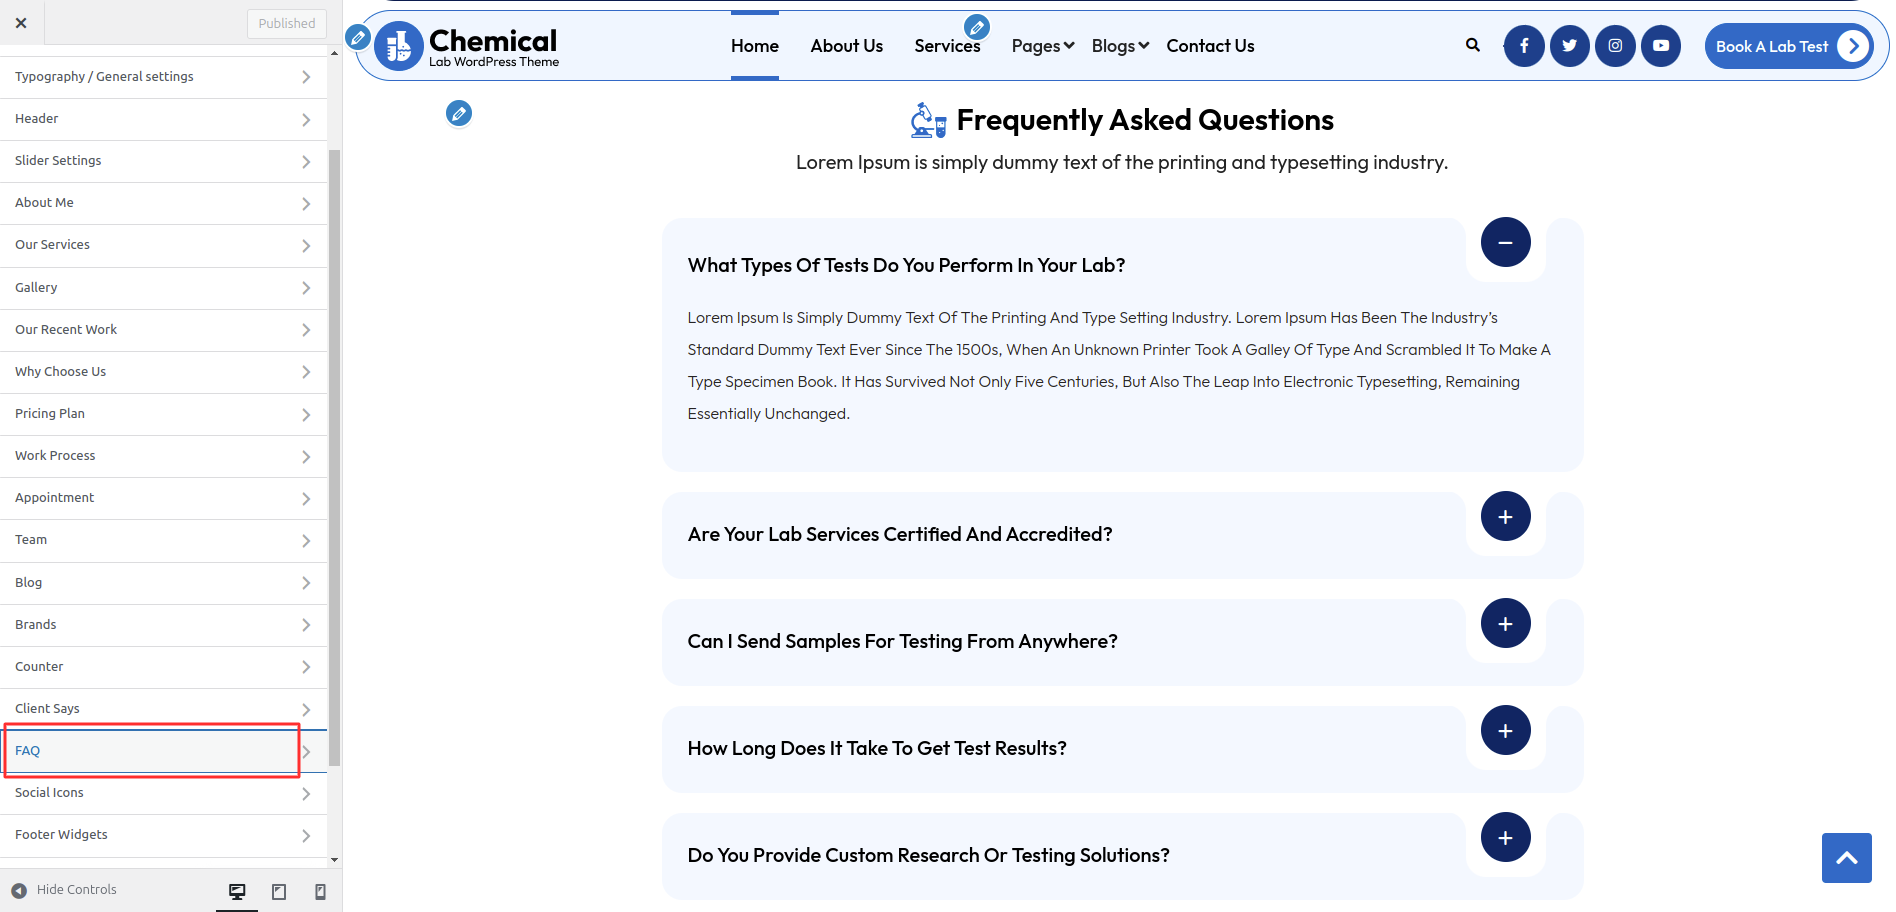This screenshot has height=912, width=1896.
Task: Expand 'Are Your Lab Services Certified' question
Action: click(x=1504, y=516)
